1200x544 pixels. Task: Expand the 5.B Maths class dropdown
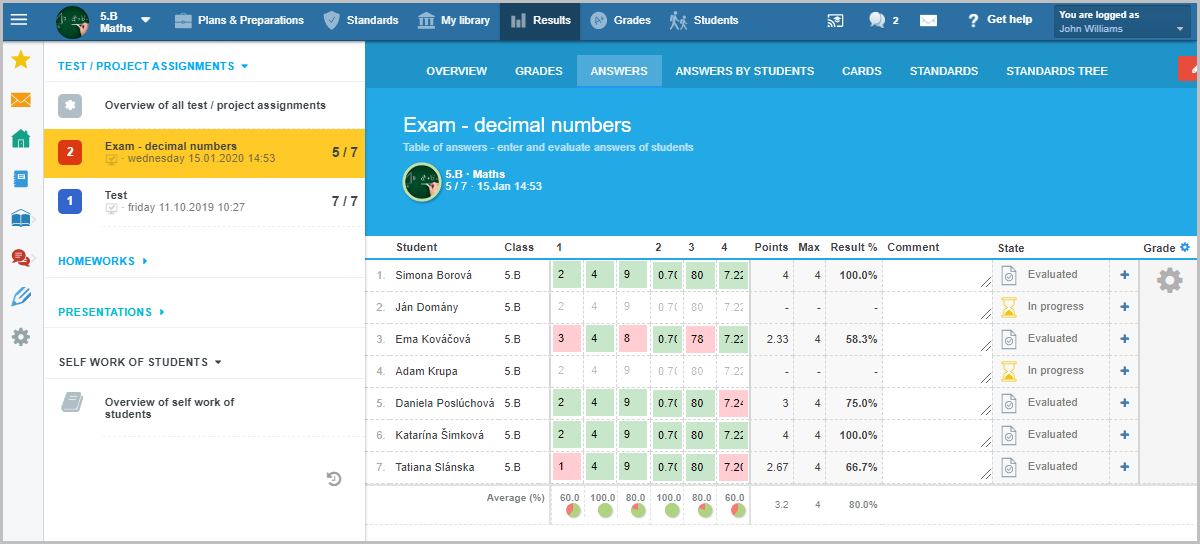click(146, 20)
